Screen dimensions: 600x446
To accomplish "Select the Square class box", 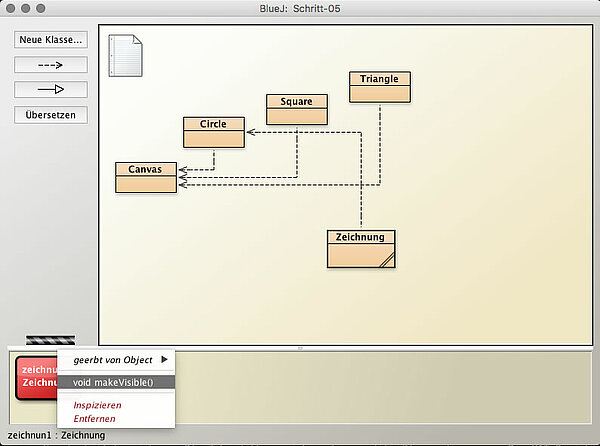I will 297,109.
